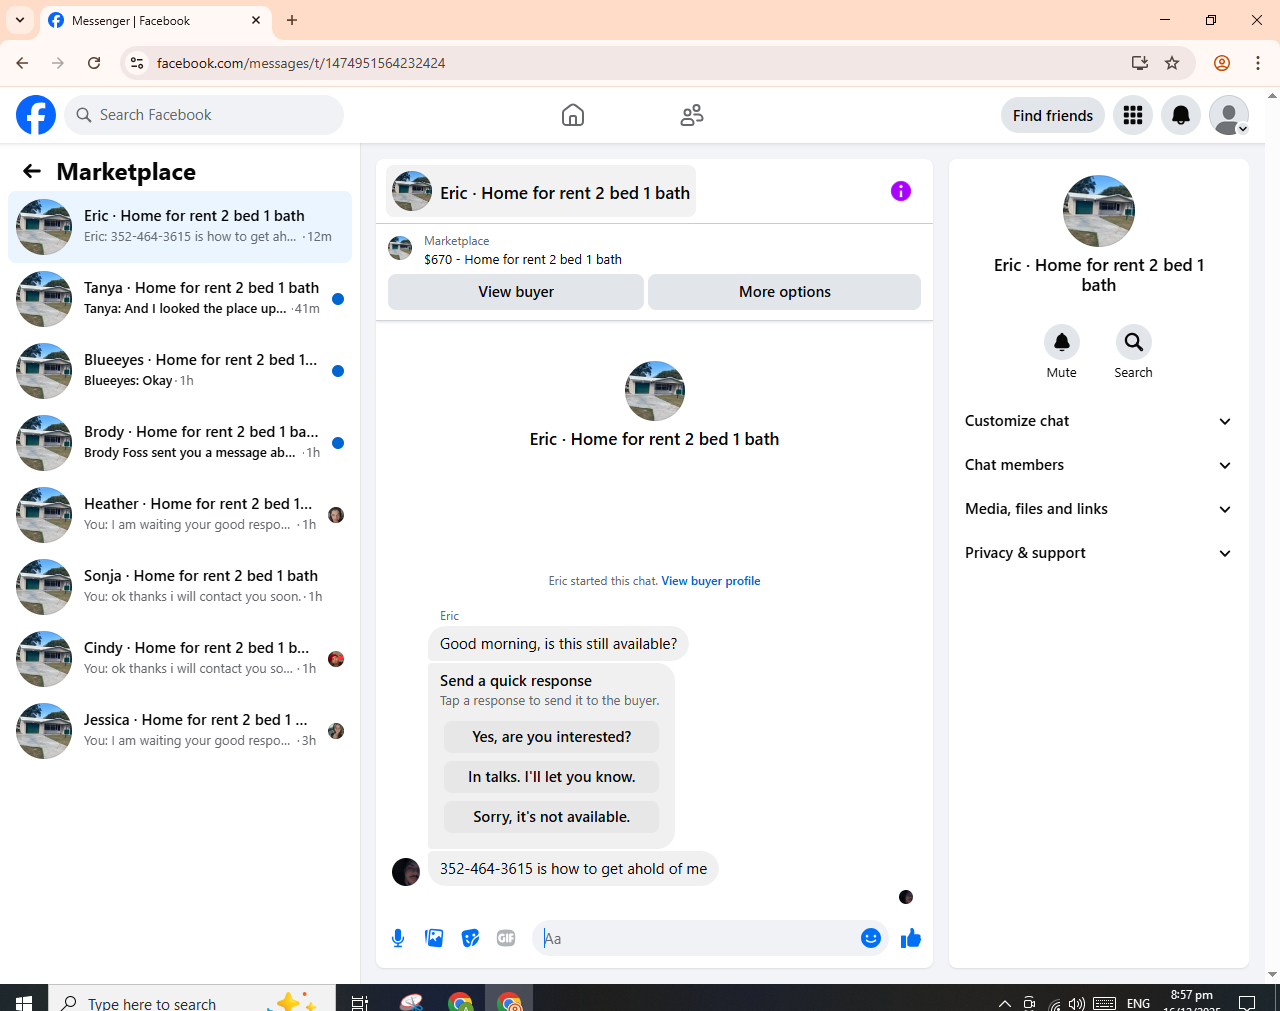Screen dimensions: 1280x1011
Task: Send a thumbs-up like
Action: (x=911, y=938)
